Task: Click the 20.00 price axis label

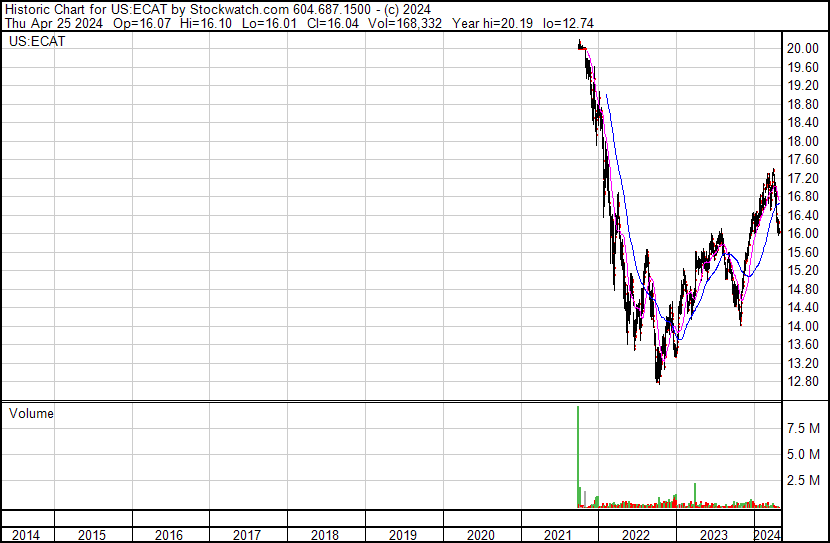Action: [804, 49]
